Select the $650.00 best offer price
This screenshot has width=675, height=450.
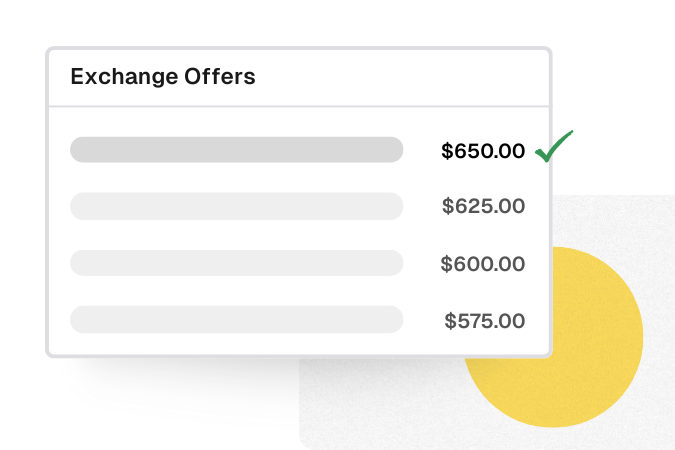483,151
